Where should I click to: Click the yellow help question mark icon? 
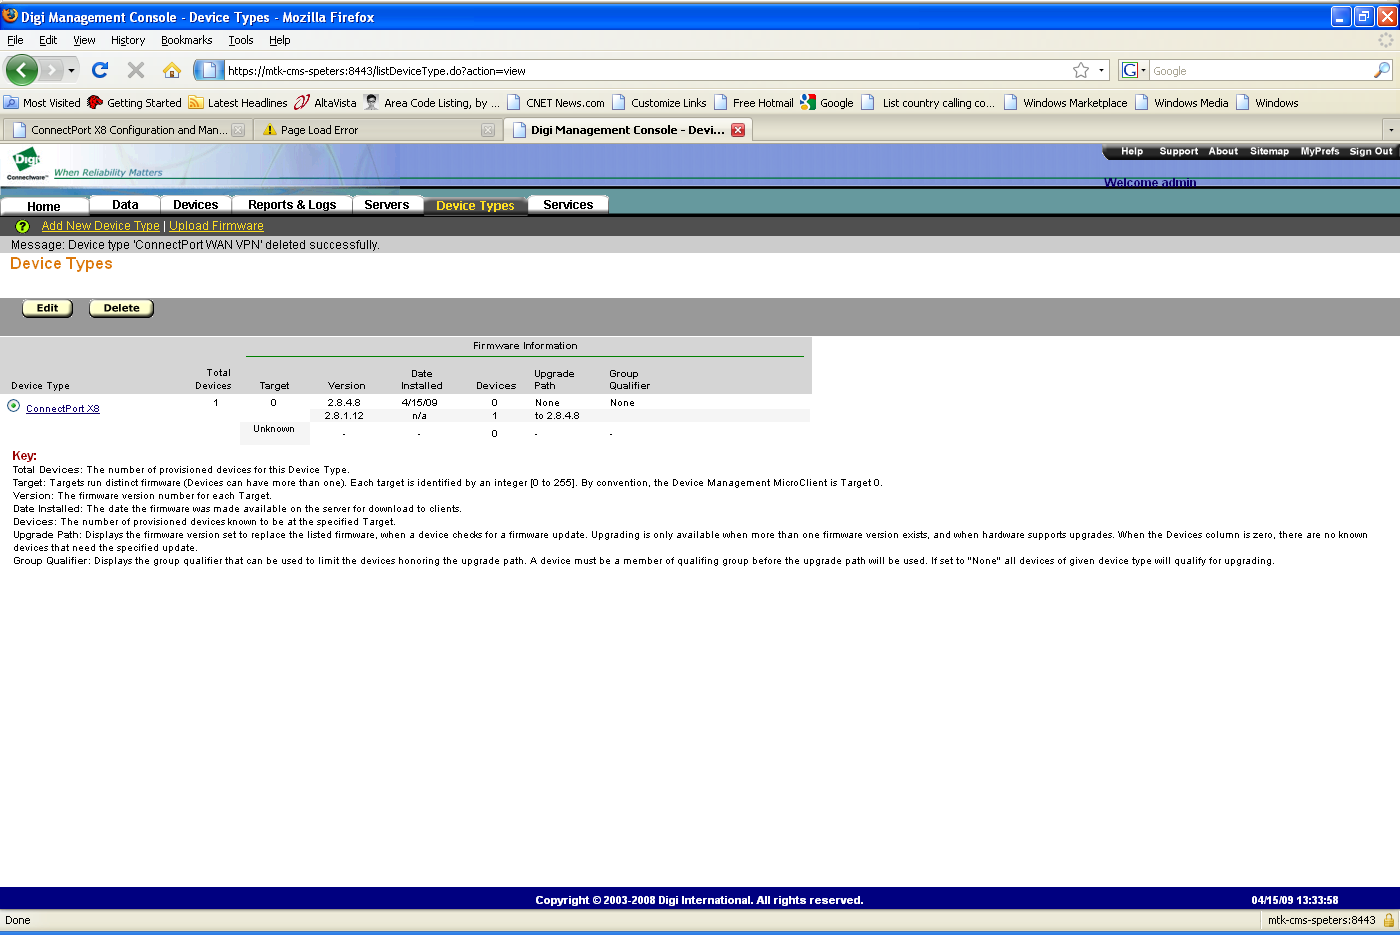pos(22,227)
